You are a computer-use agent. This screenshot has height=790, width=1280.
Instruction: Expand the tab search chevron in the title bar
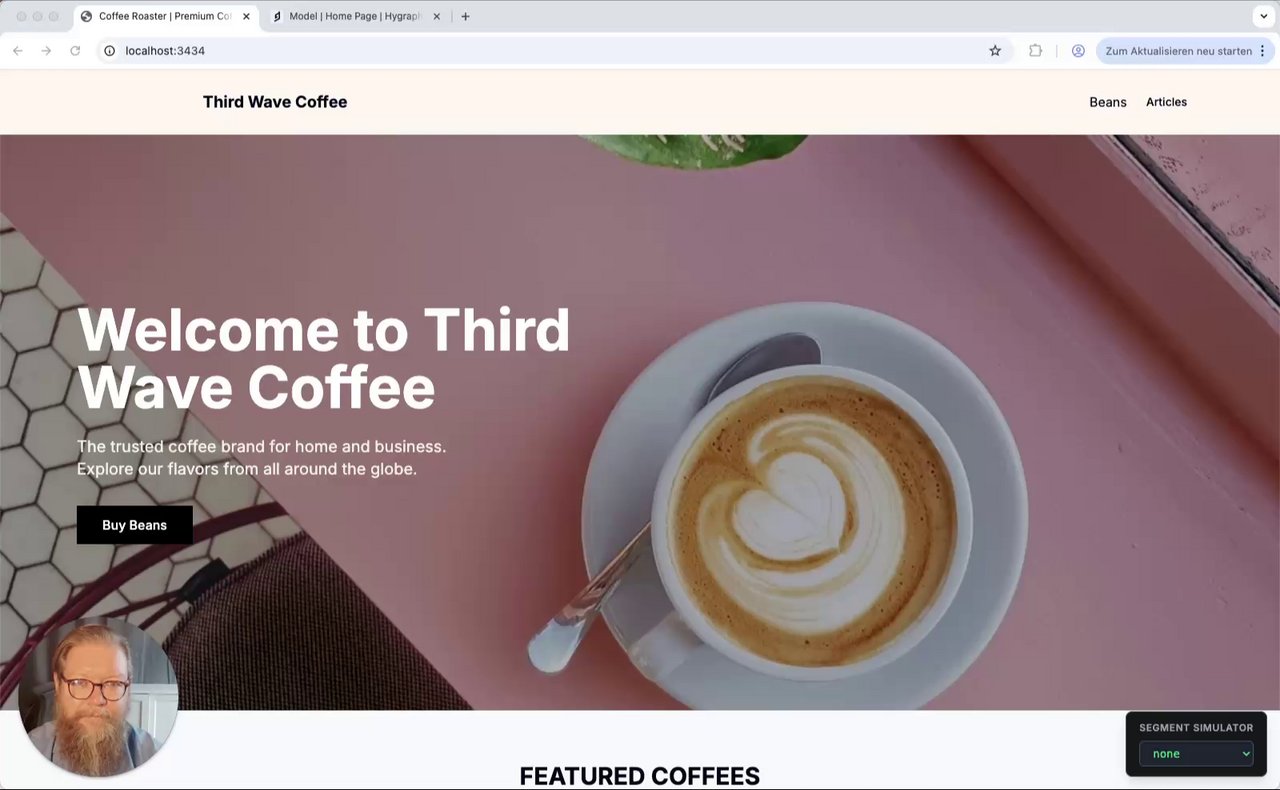tap(1264, 17)
